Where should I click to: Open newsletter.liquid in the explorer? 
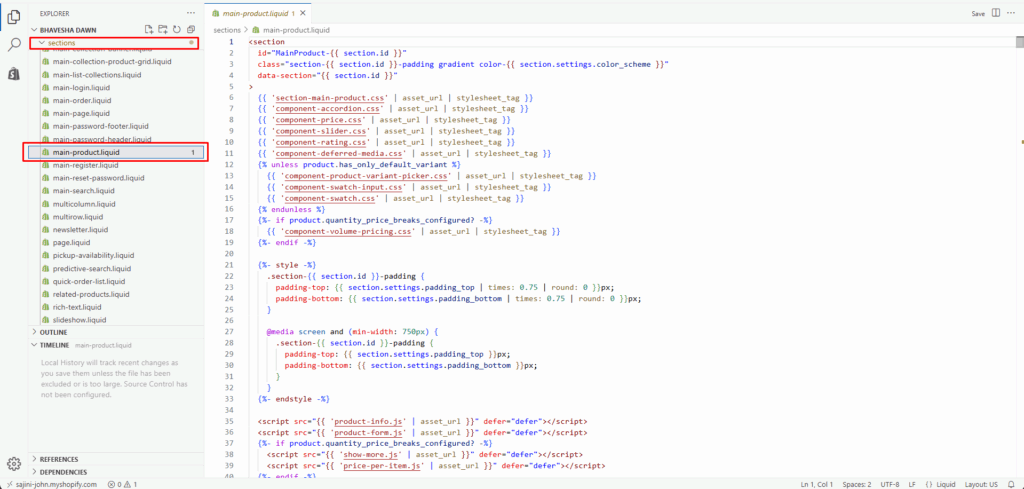tap(80, 229)
